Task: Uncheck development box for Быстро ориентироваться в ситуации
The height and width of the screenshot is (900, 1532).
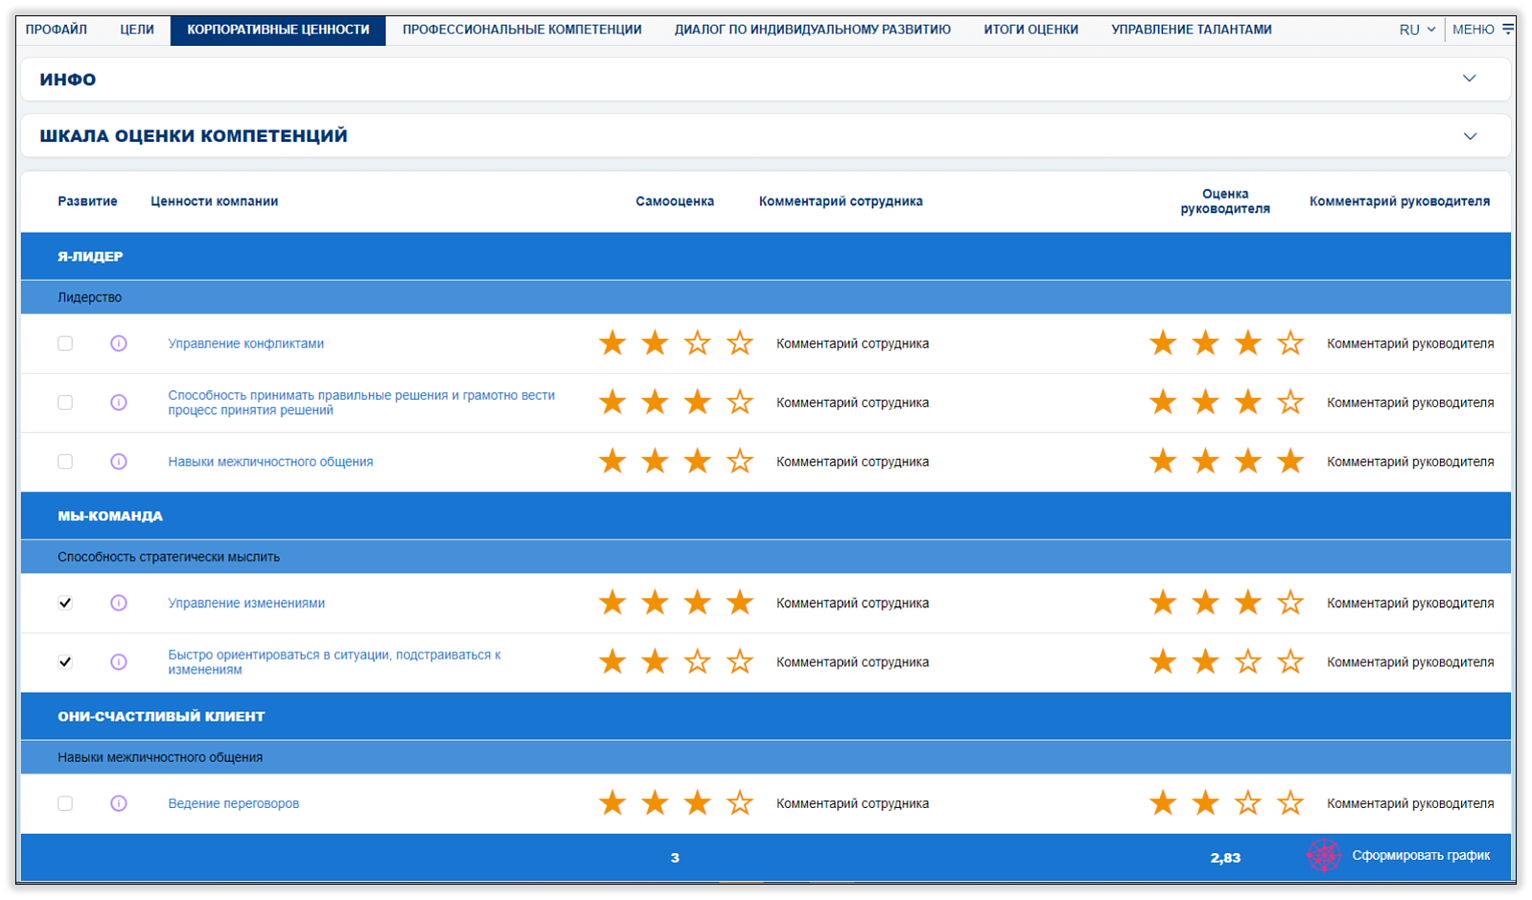Action: coord(65,662)
